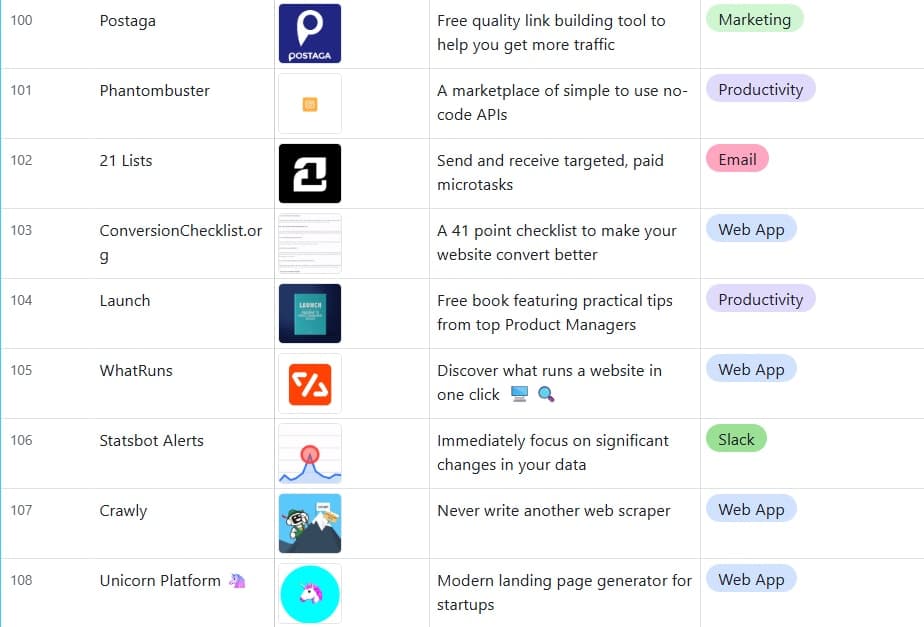Select the Phantombuster app icon
Image resolution: width=924 pixels, height=627 pixels.
[x=310, y=102]
